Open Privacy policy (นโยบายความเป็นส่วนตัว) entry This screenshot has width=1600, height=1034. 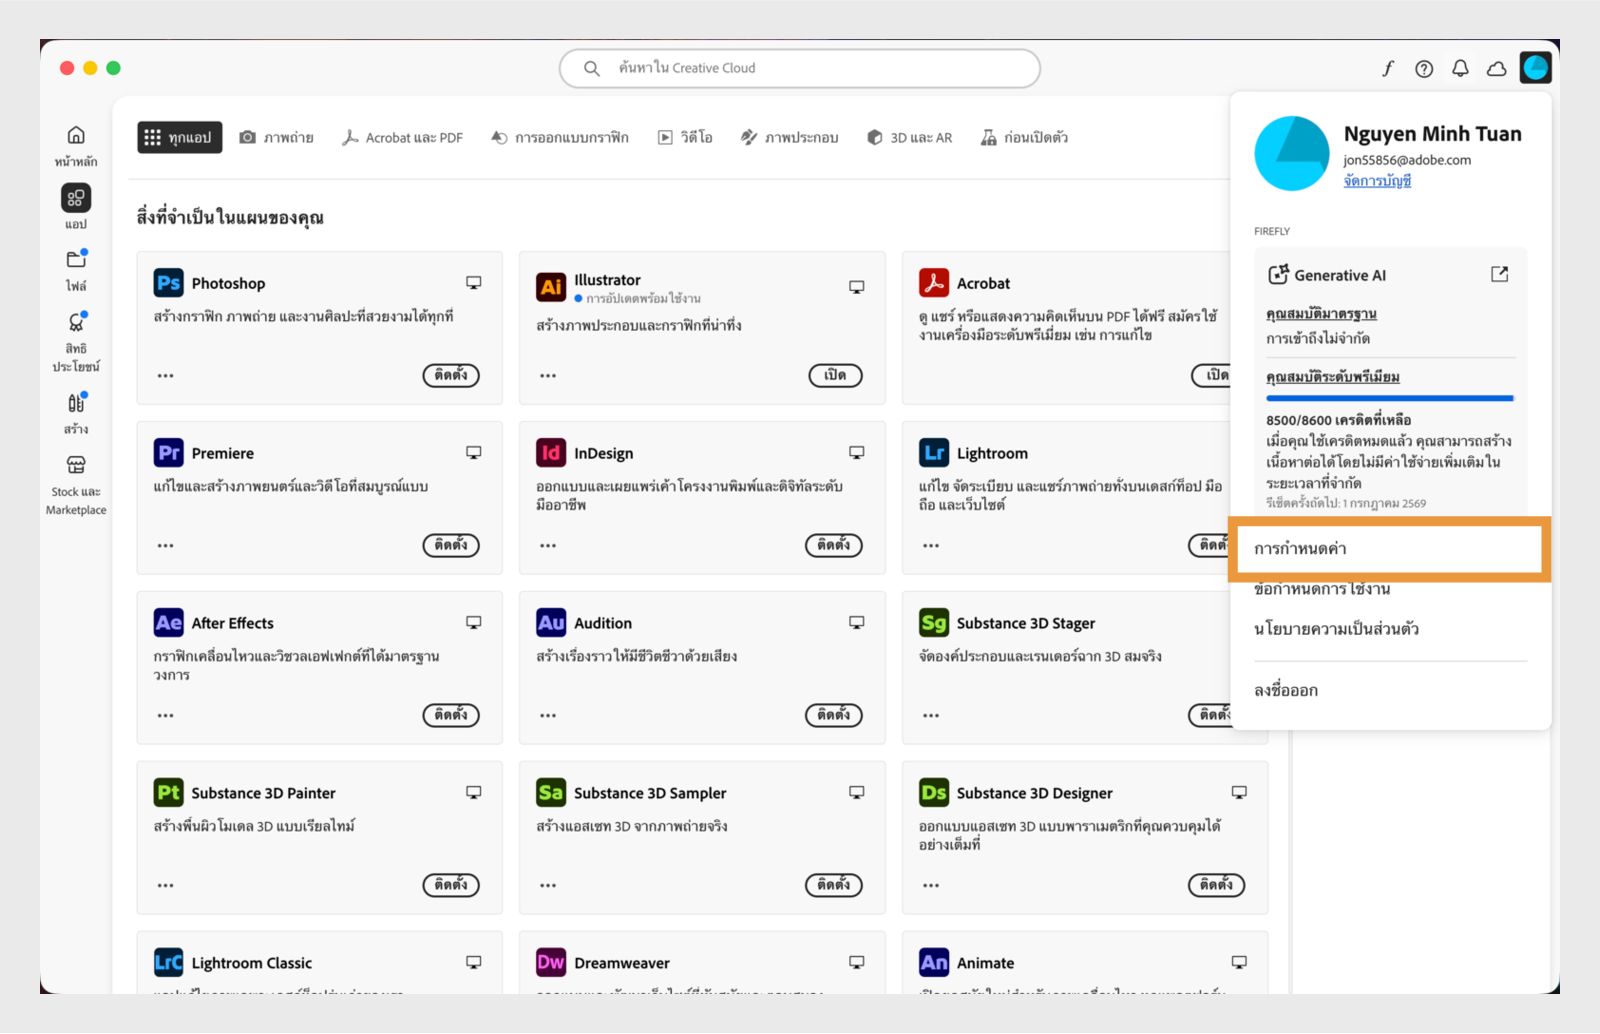(x=1336, y=629)
